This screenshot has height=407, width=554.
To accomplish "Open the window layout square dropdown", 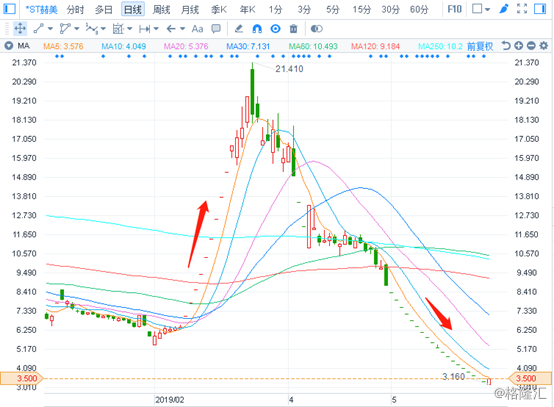I will coord(481,9).
